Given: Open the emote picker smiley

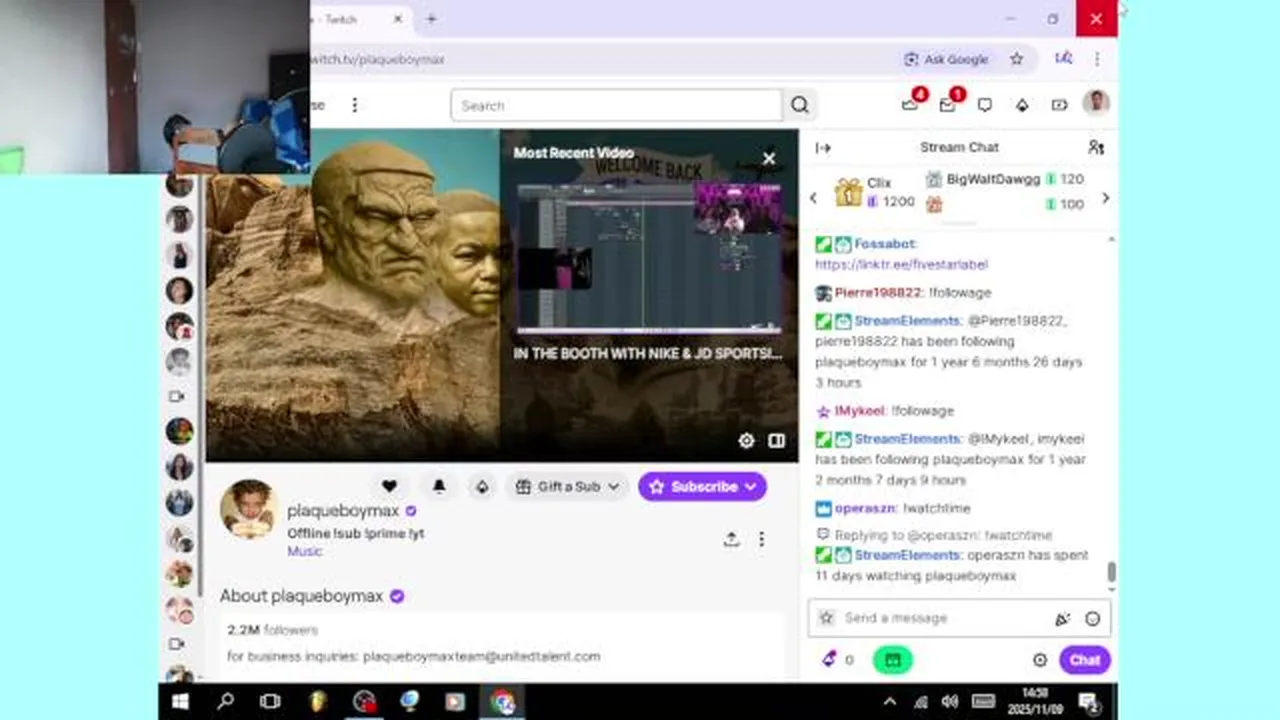Looking at the screenshot, I should tap(1092, 619).
